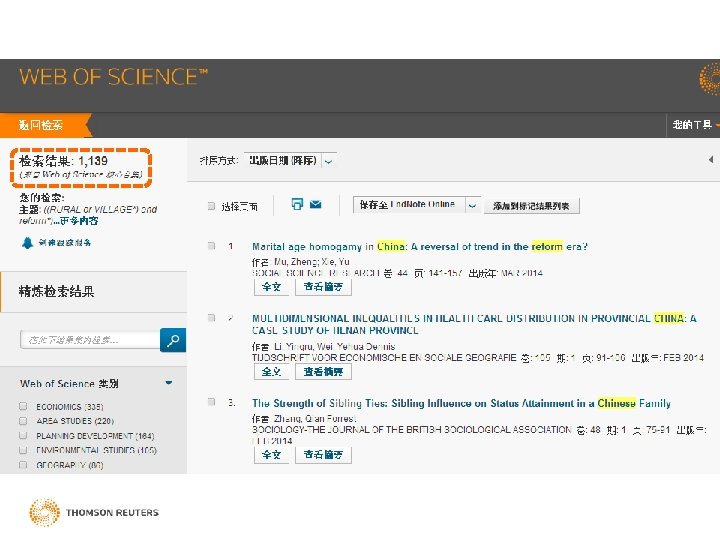Open The Strength of Sibling Ties article
720x540 pixels.
click(x=461, y=403)
